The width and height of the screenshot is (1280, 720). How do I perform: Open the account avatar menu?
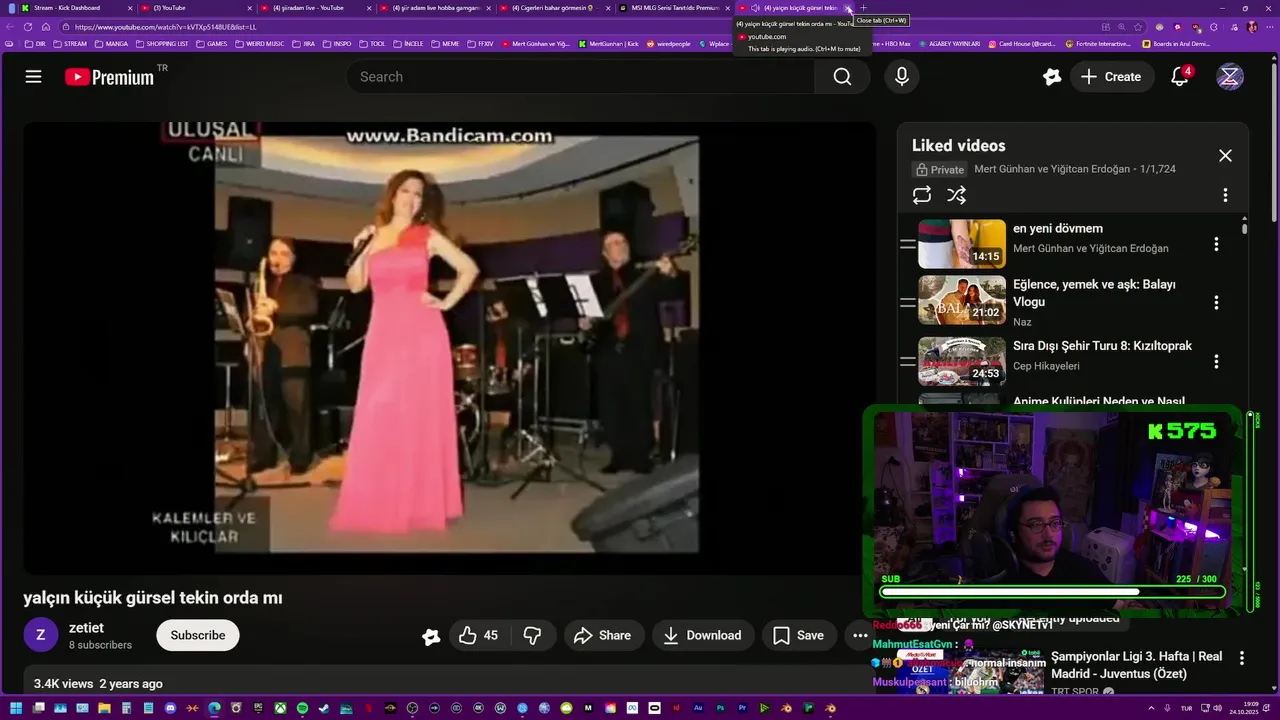pos(1230,77)
